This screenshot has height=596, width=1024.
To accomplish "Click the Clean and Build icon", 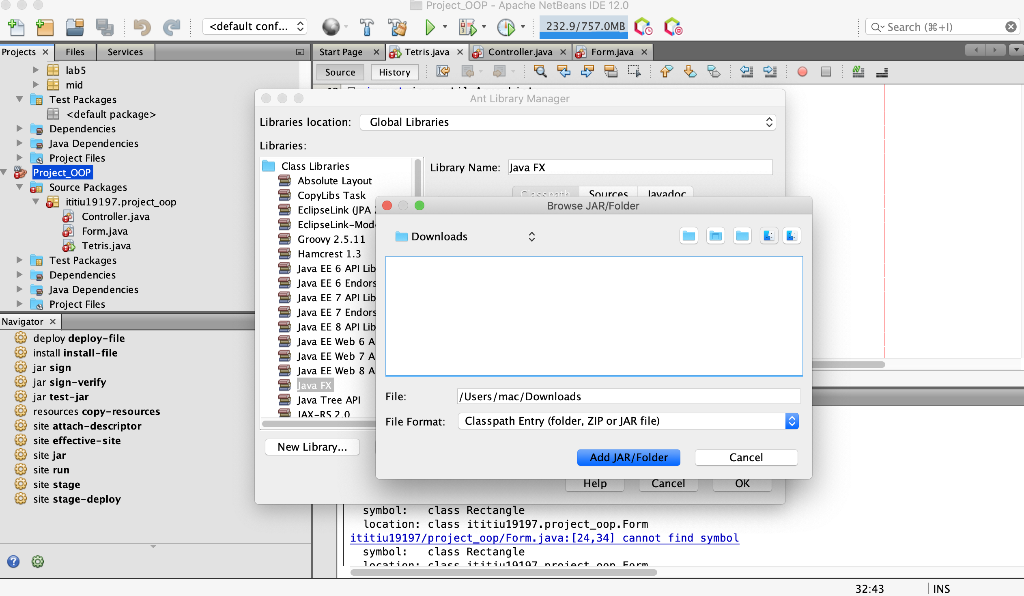I will pos(397,27).
